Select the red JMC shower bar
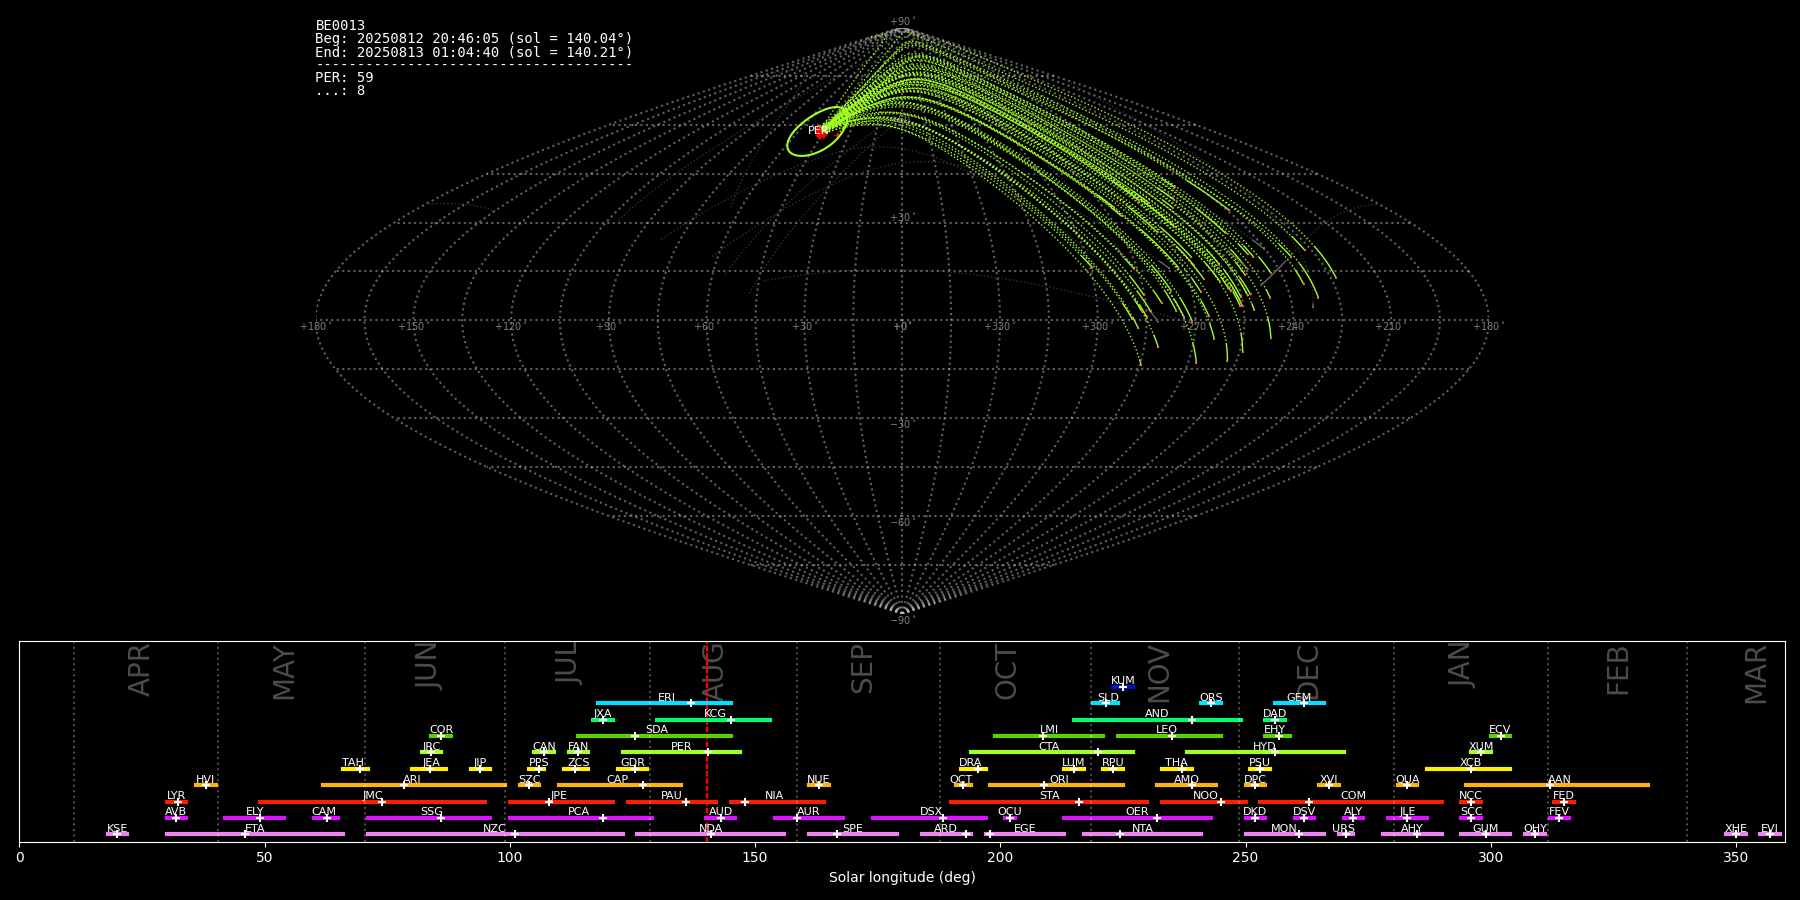The image size is (1800, 900). [372, 801]
